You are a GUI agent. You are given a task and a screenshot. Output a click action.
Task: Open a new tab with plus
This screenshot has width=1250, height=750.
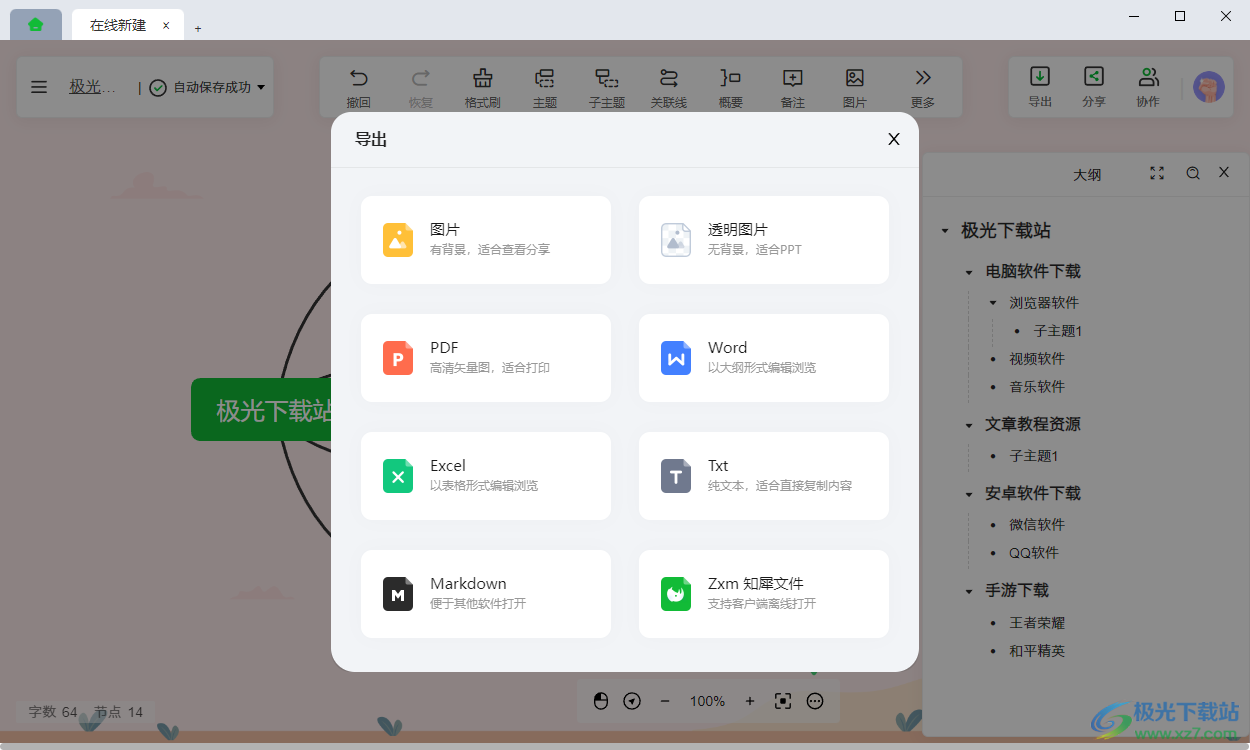point(198,28)
